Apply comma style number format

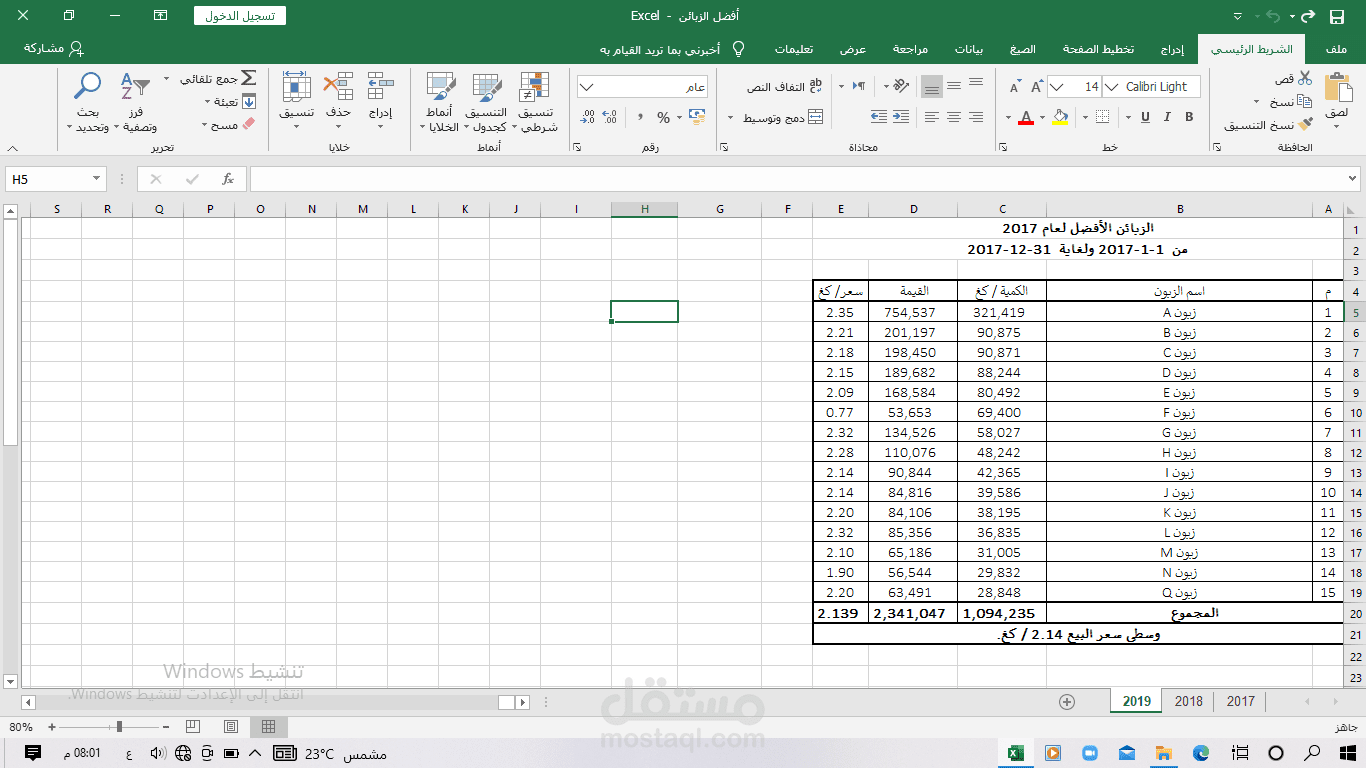point(639,118)
